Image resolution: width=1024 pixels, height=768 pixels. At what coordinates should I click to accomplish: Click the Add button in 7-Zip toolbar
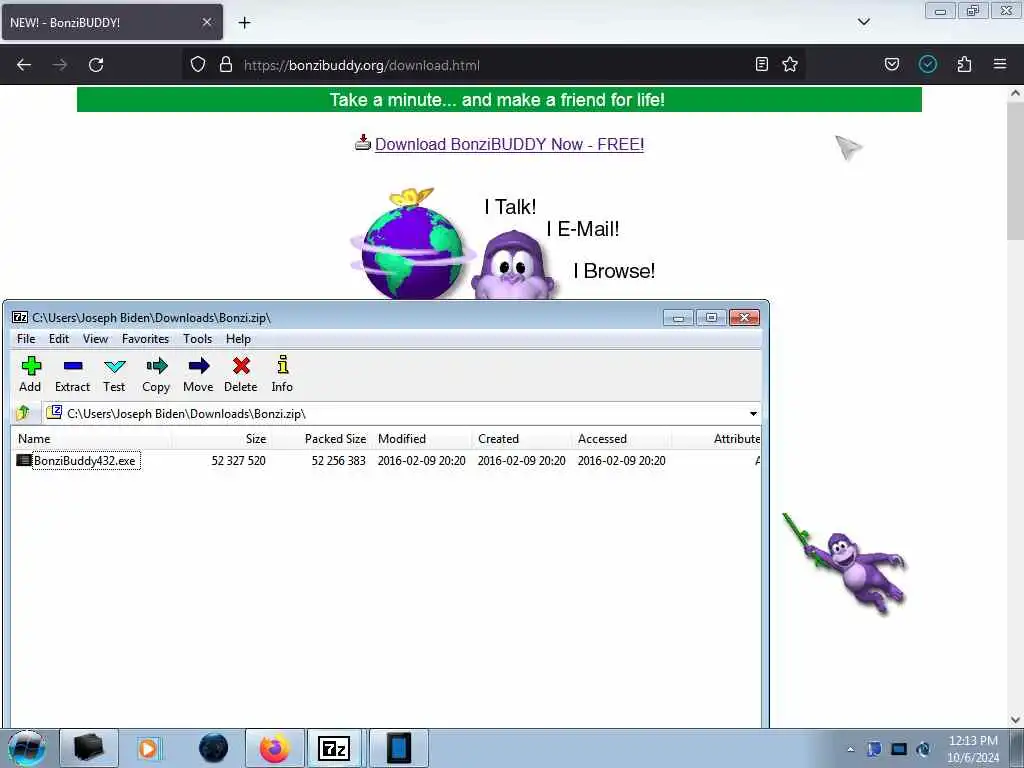click(x=30, y=374)
